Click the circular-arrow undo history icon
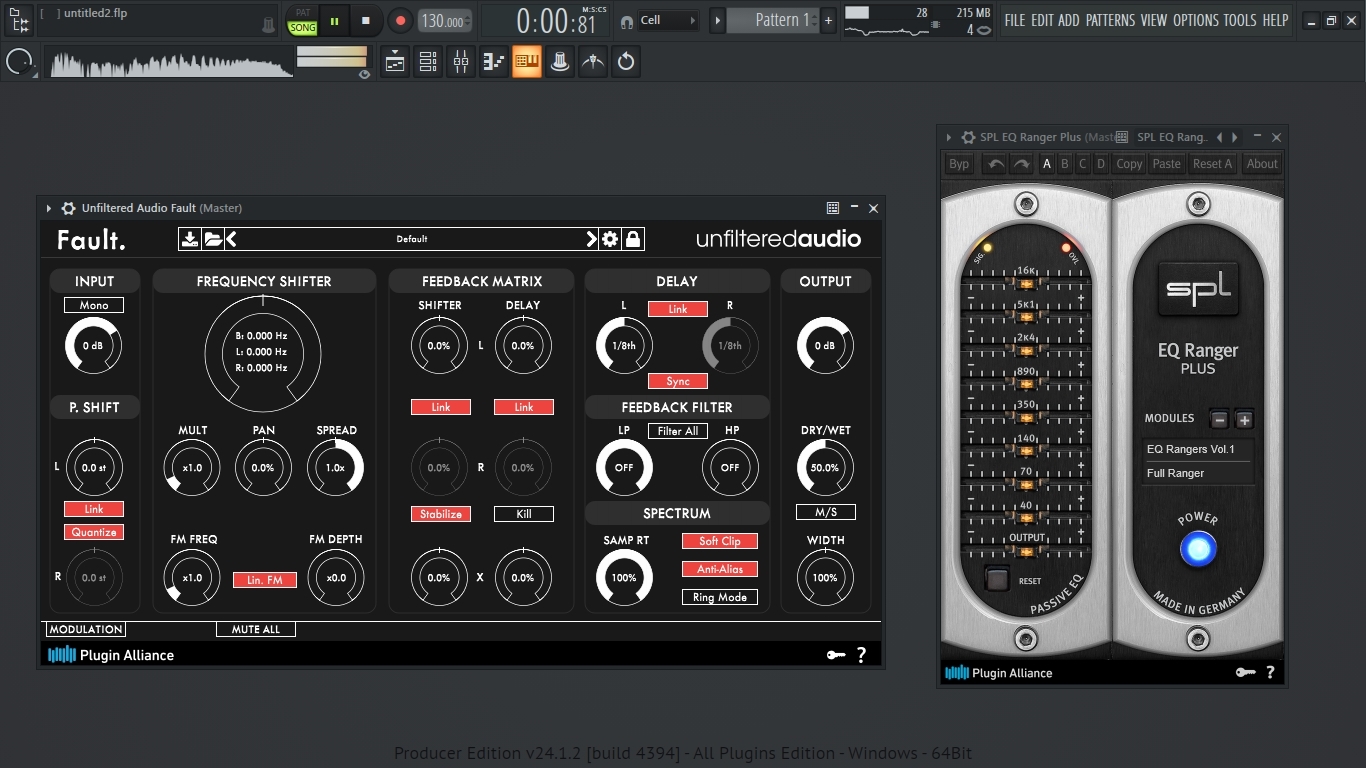1366x768 pixels. (x=626, y=62)
